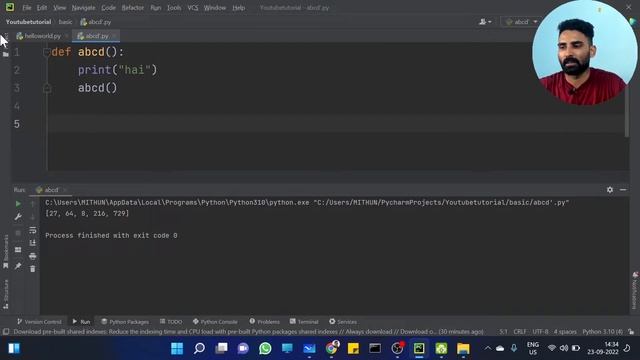The width and height of the screenshot is (640, 360).
Task: Collapse the def abcd function fold marker
Action: (47, 52)
